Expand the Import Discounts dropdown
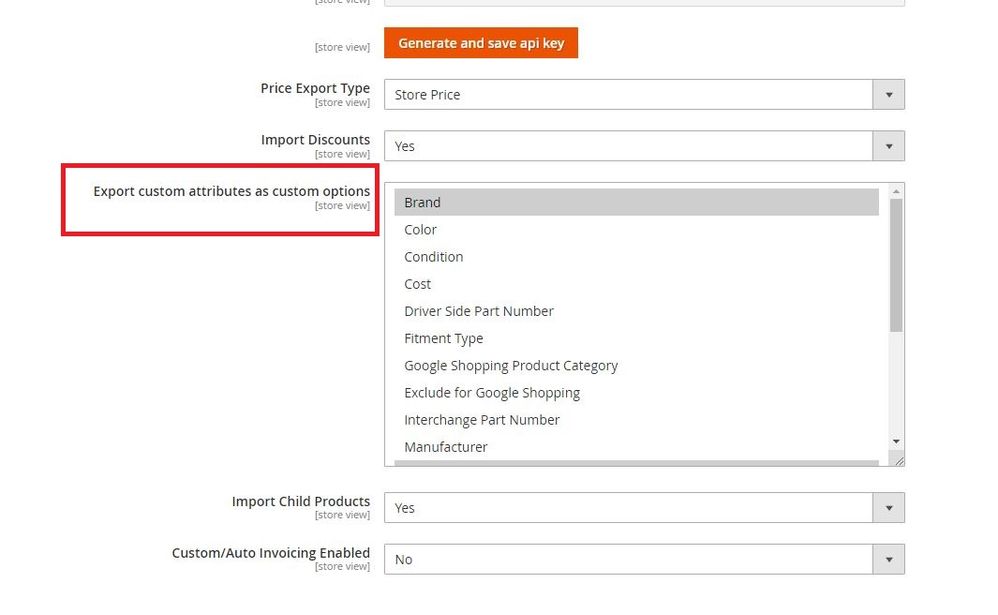The height and width of the screenshot is (615, 998). click(644, 146)
